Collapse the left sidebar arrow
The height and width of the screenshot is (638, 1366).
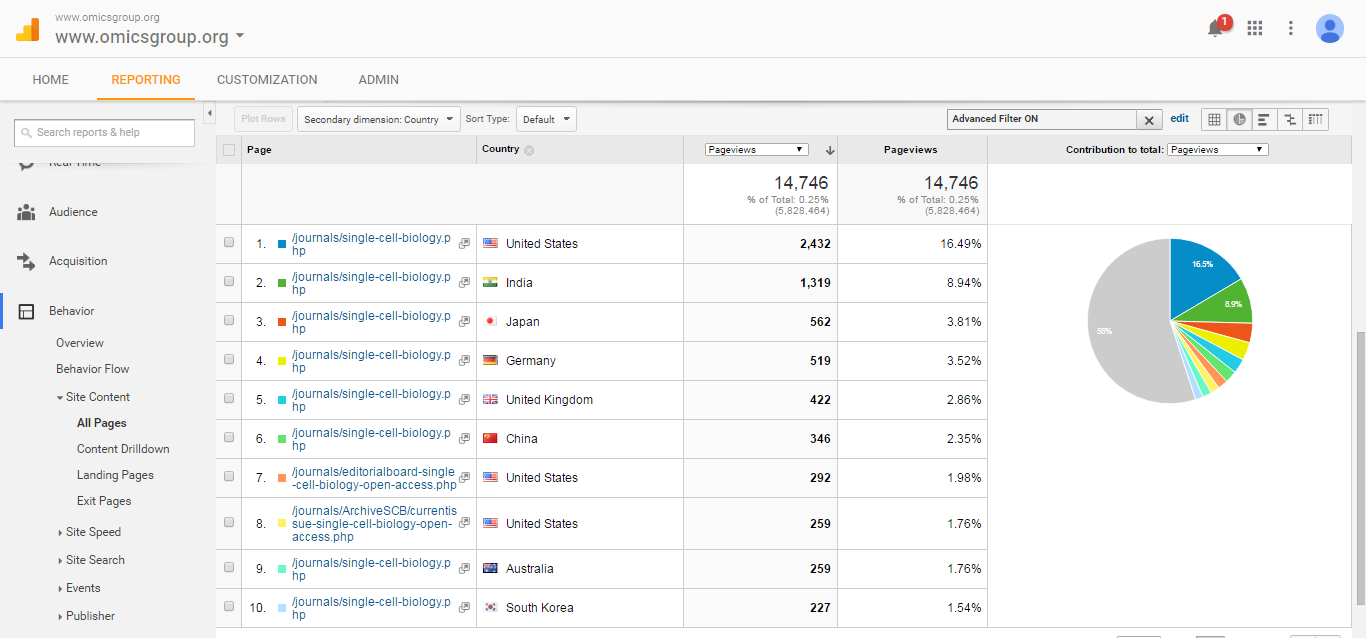pyautogui.click(x=210, y=114)
